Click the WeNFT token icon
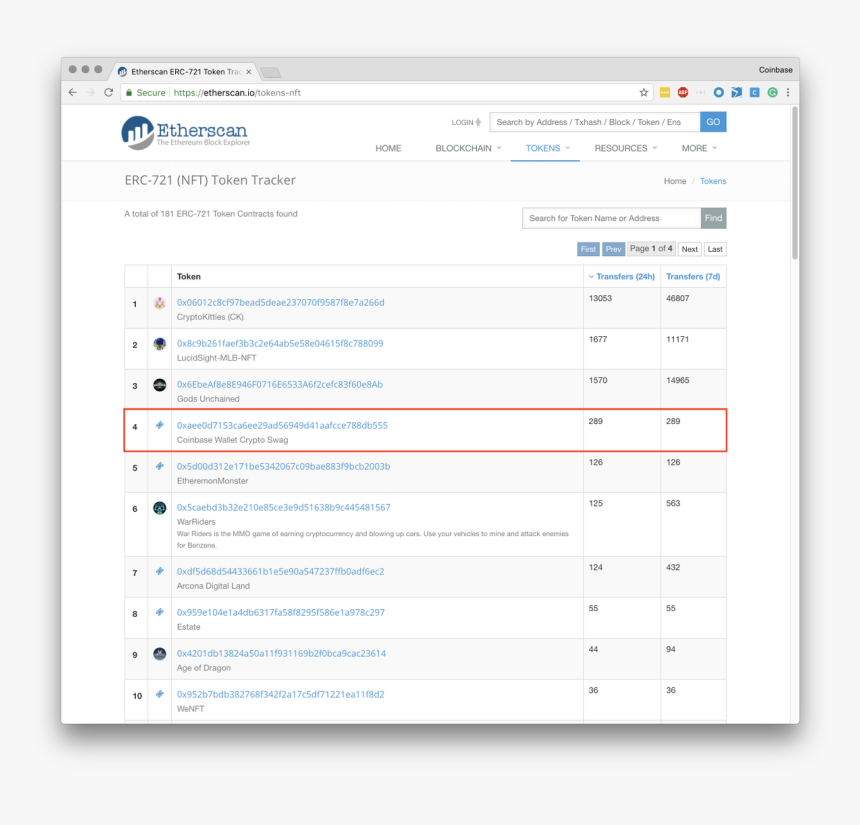Image resolution: width=860 pixels, height=825 pixels. (160, 694)
